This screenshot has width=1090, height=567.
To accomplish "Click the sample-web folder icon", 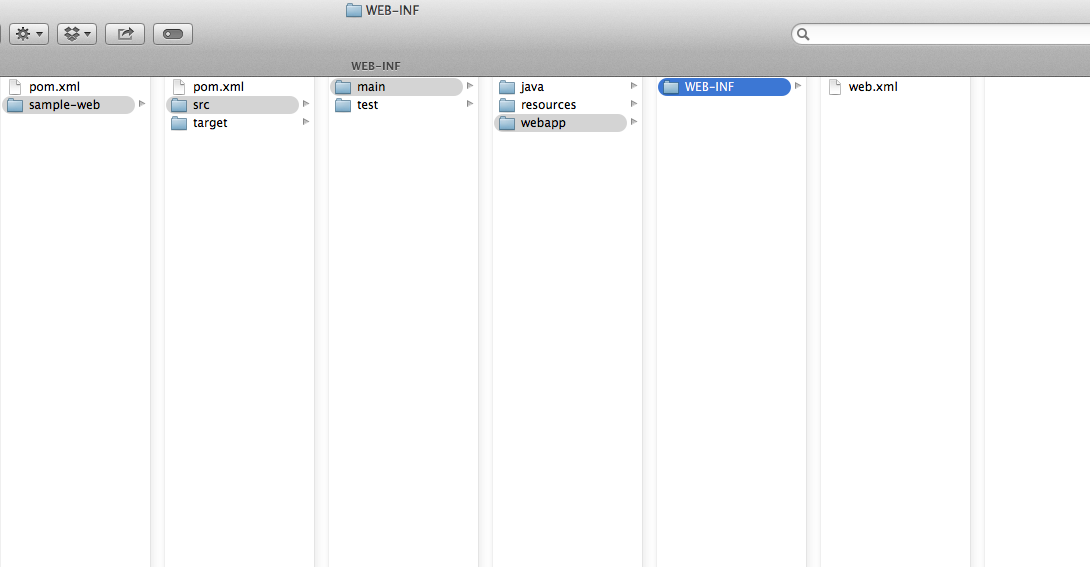I will coord(15,105).
